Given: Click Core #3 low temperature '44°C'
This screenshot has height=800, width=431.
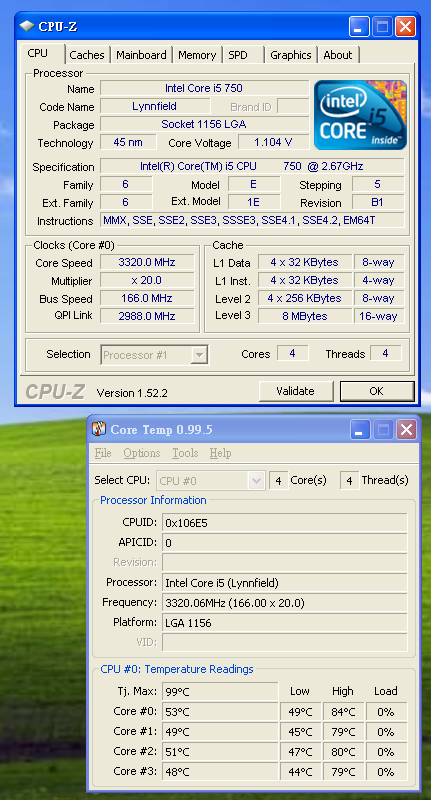Looking at the screenshot, I should tap(300, 771).
